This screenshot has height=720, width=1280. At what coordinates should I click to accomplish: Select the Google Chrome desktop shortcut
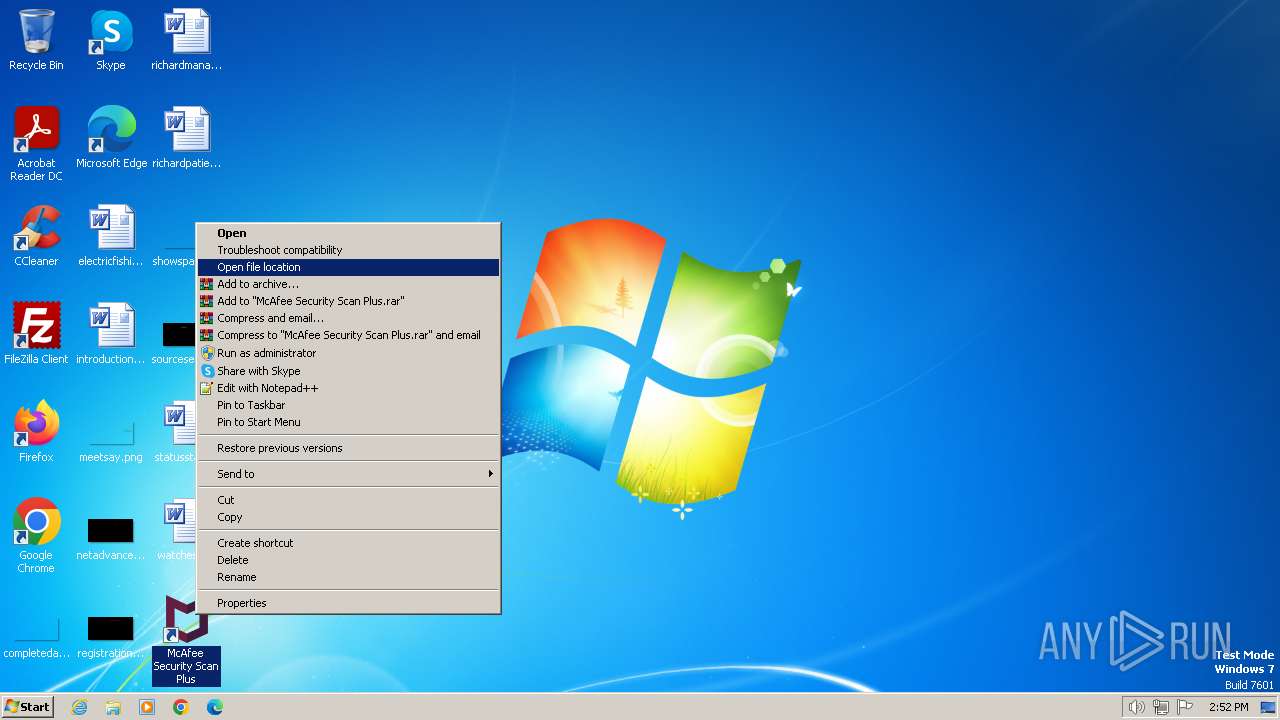point(36,536)
